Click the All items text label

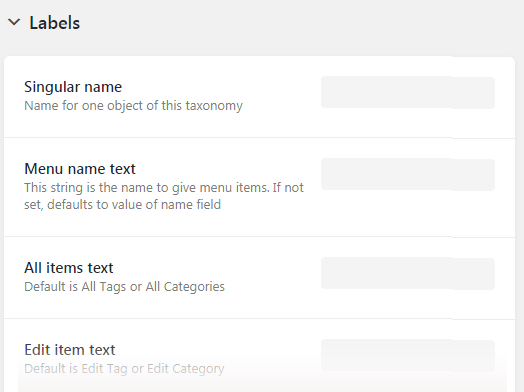pos(69,268)
